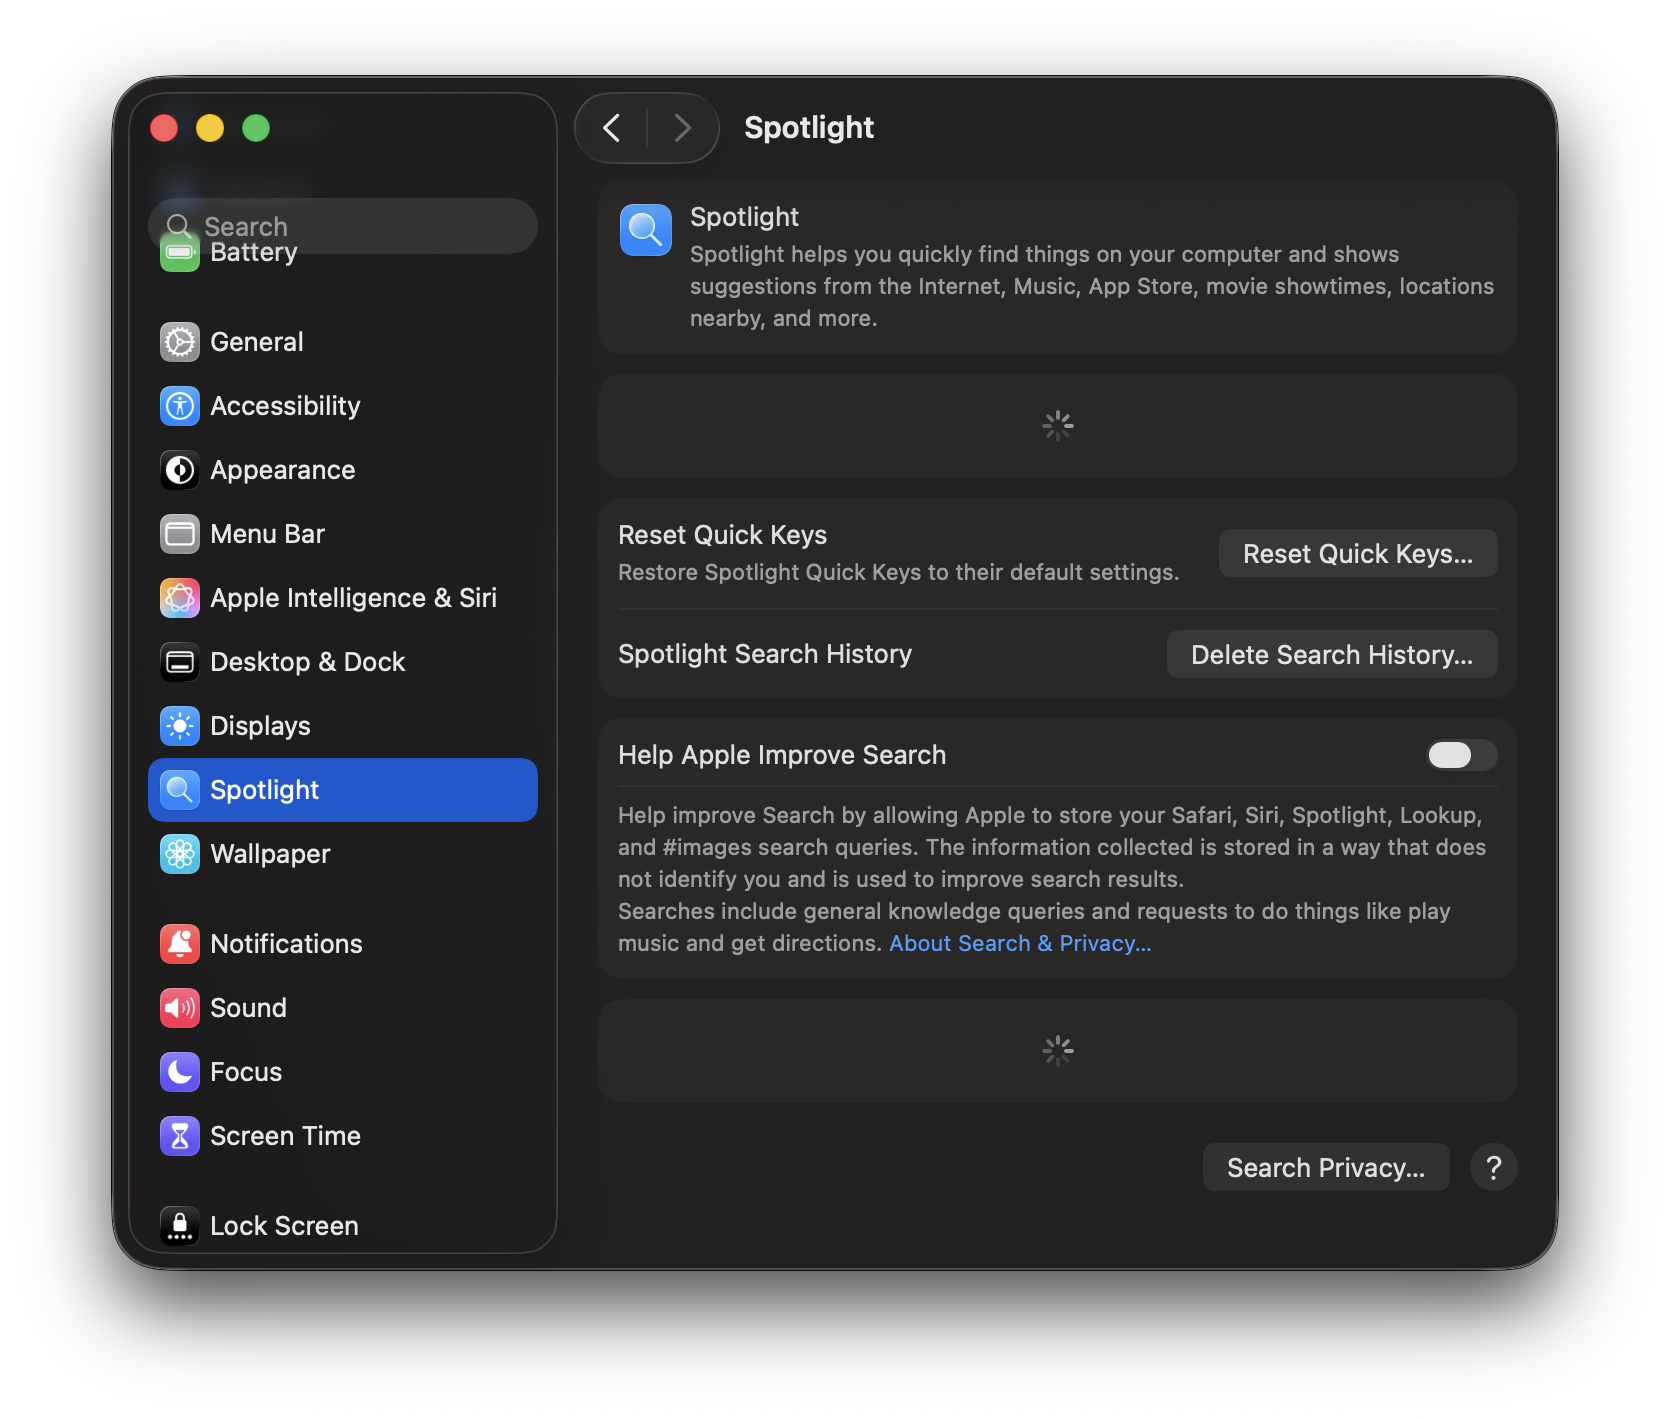
Task: Click the Menu Bar icon in sidebar
Action: (x=180, y=534)
